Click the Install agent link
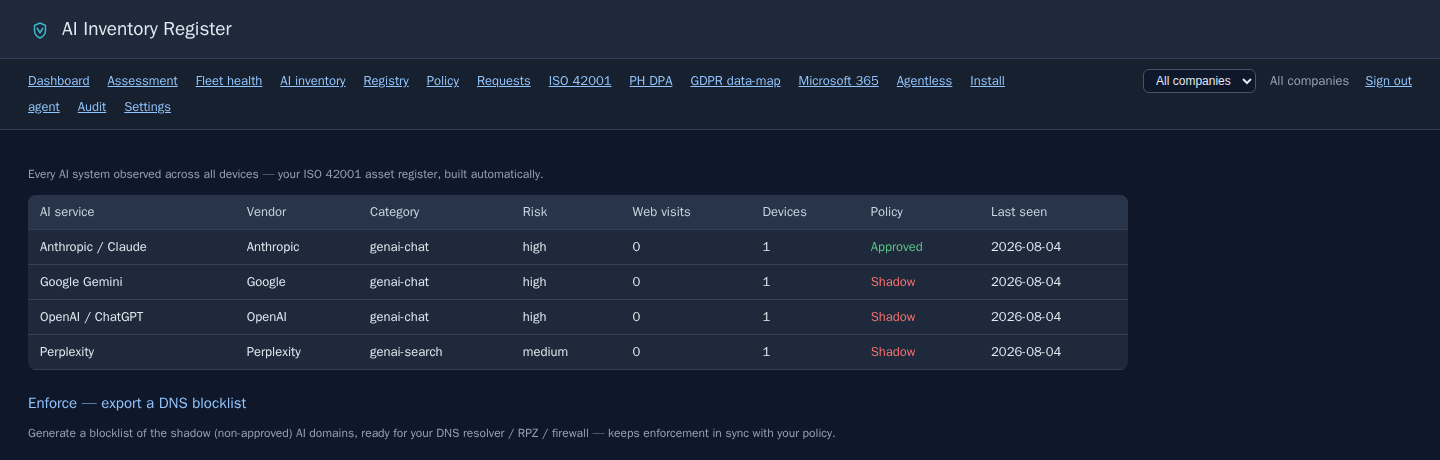 pos(987,81)
